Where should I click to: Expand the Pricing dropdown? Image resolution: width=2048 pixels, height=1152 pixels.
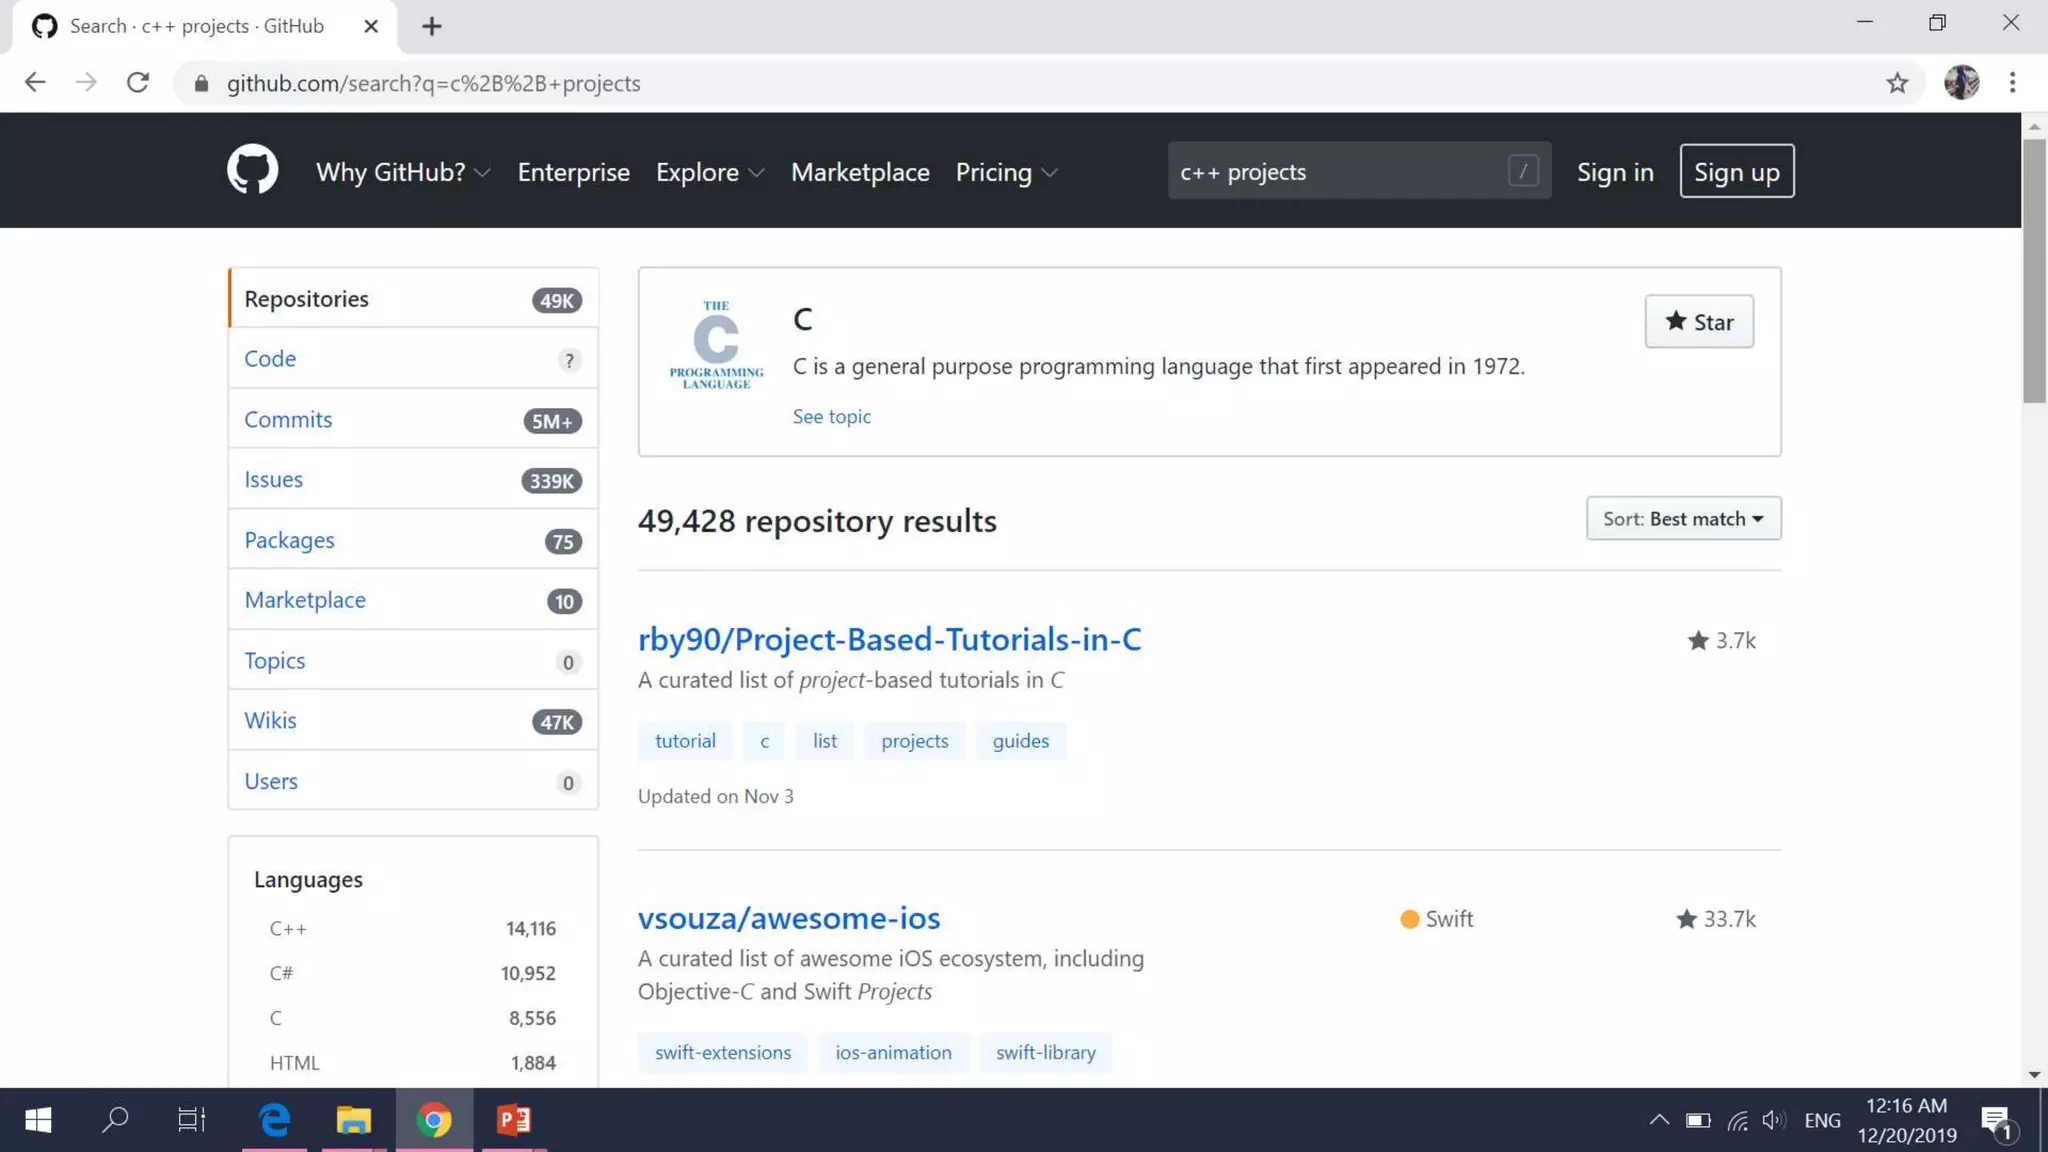pyautogui.click(x=1005, y=172)
